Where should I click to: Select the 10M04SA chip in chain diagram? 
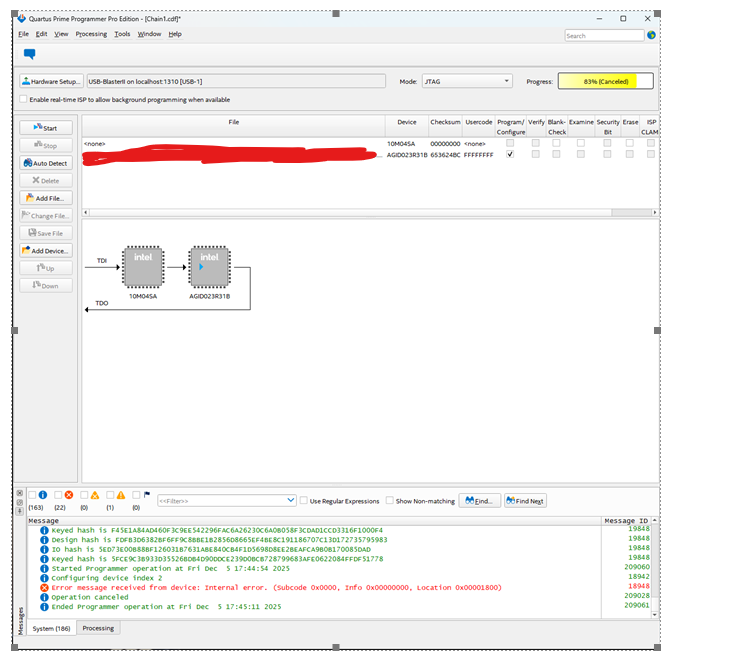click(x=141, y=266)
